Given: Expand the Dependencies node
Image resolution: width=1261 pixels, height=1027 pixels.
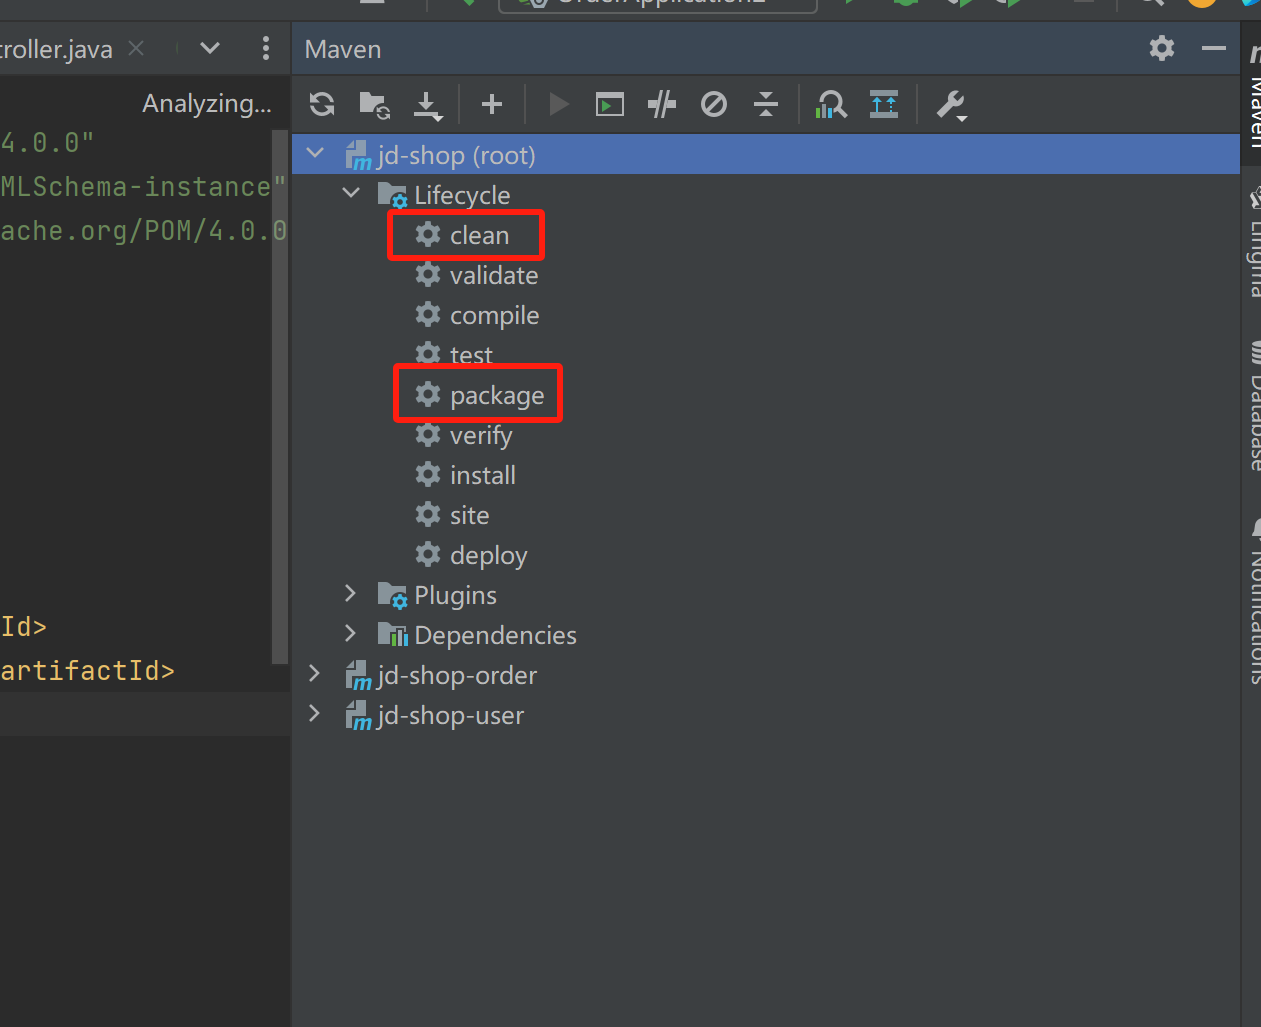Looking at the screenshot, I should pos(350,633).
